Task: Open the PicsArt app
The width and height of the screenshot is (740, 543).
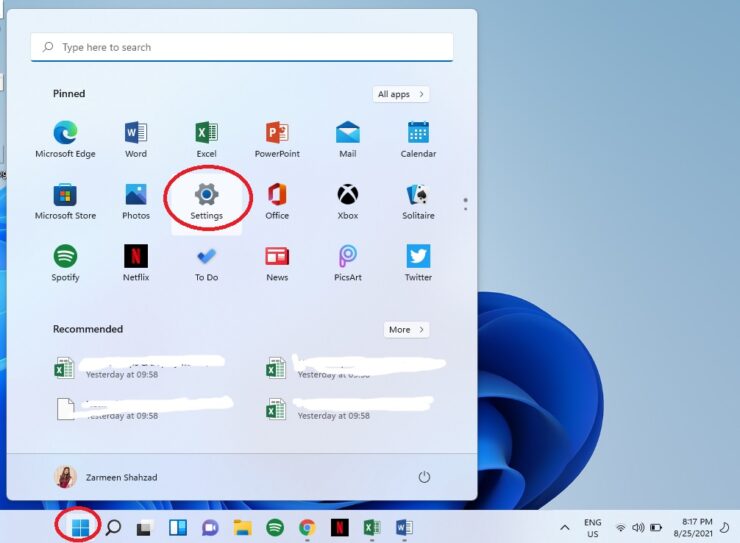Action: tap(347, 261)
